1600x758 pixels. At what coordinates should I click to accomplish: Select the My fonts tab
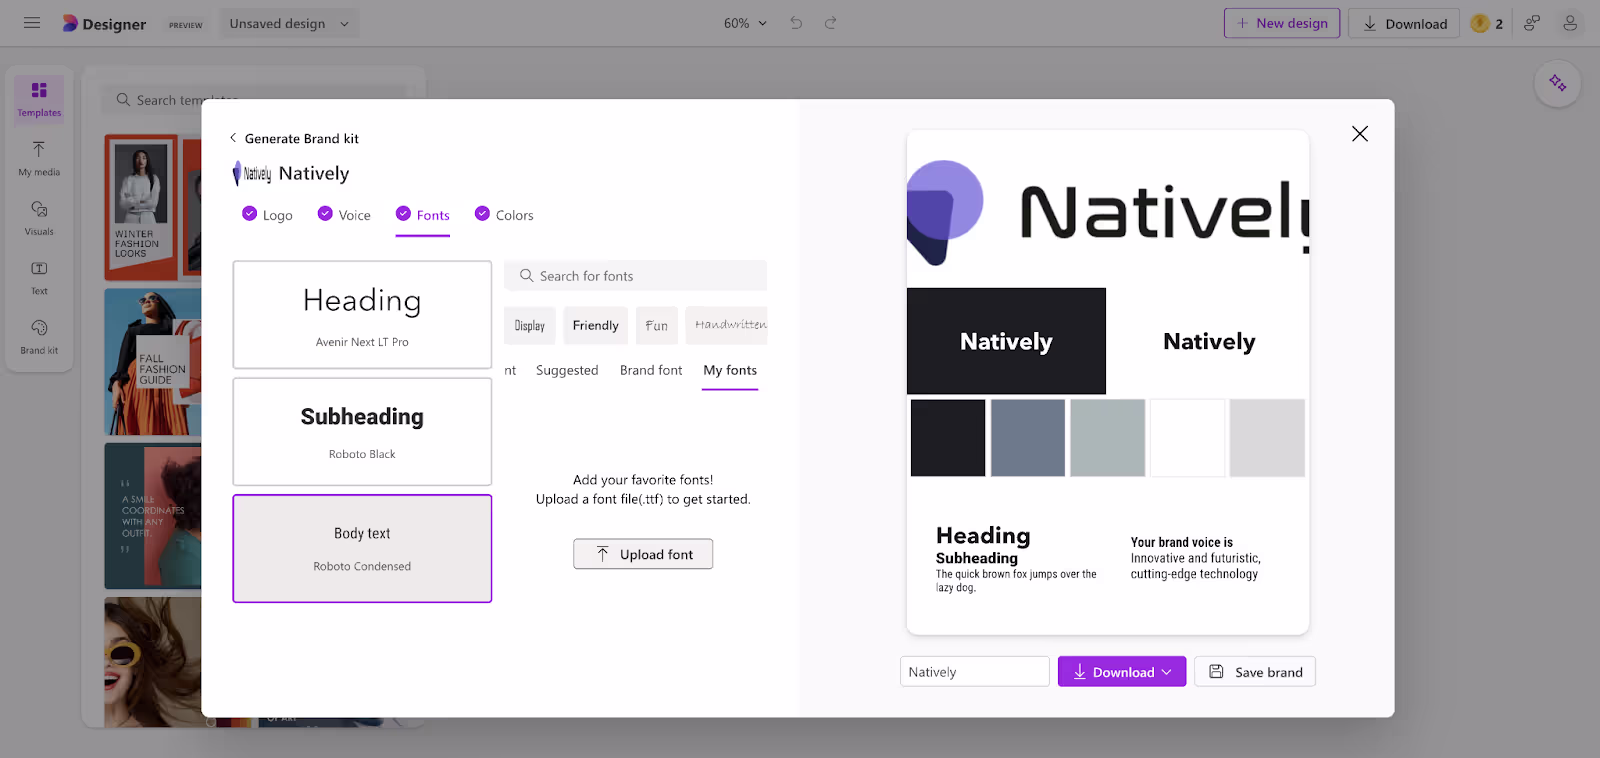pos(730,370)
